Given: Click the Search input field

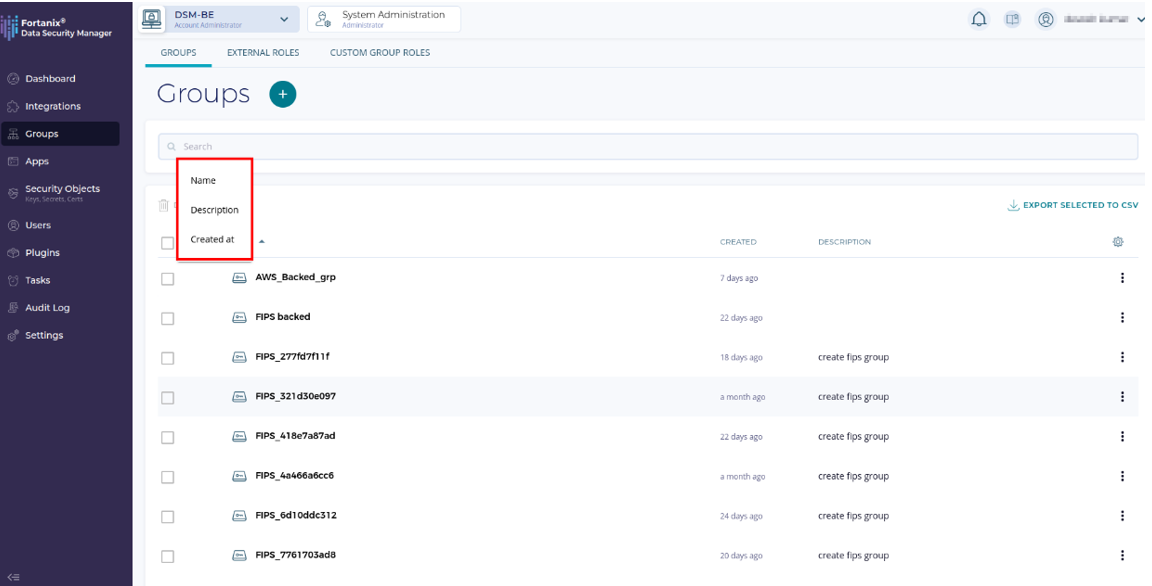Looking at the screenshot, I should point(648,147).
